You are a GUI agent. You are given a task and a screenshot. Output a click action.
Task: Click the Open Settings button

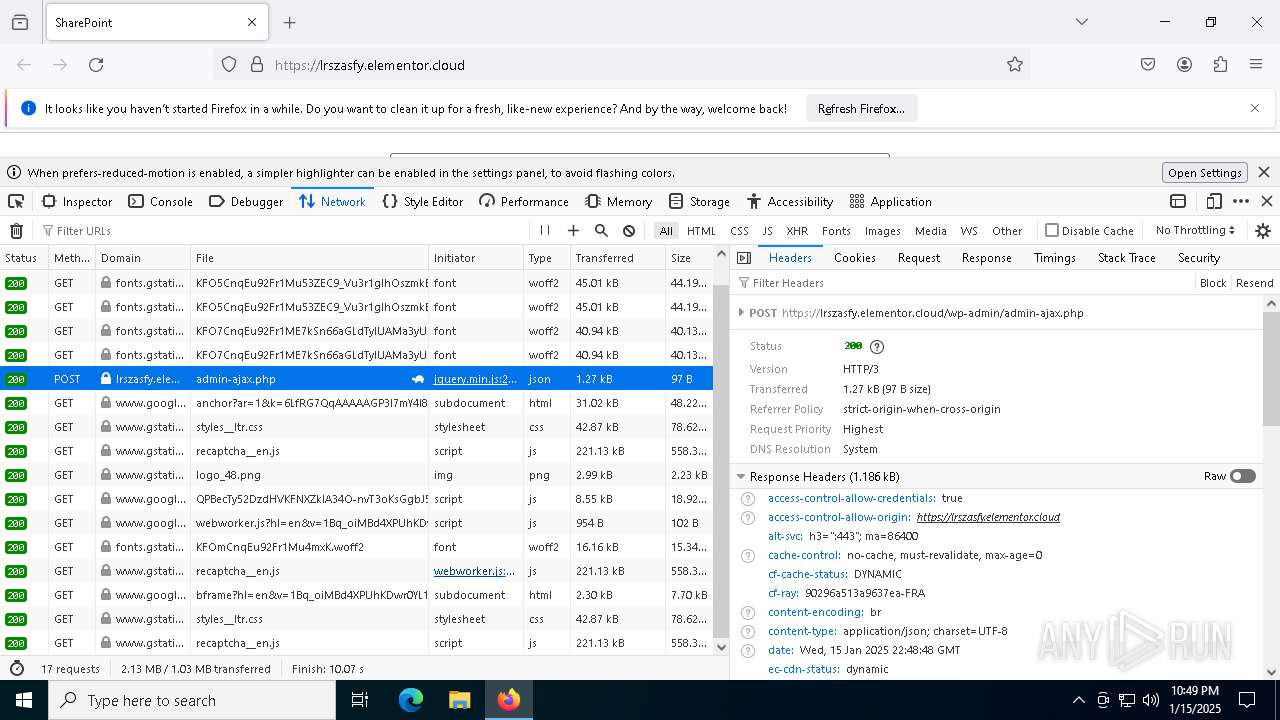[x=1205, y=173]
